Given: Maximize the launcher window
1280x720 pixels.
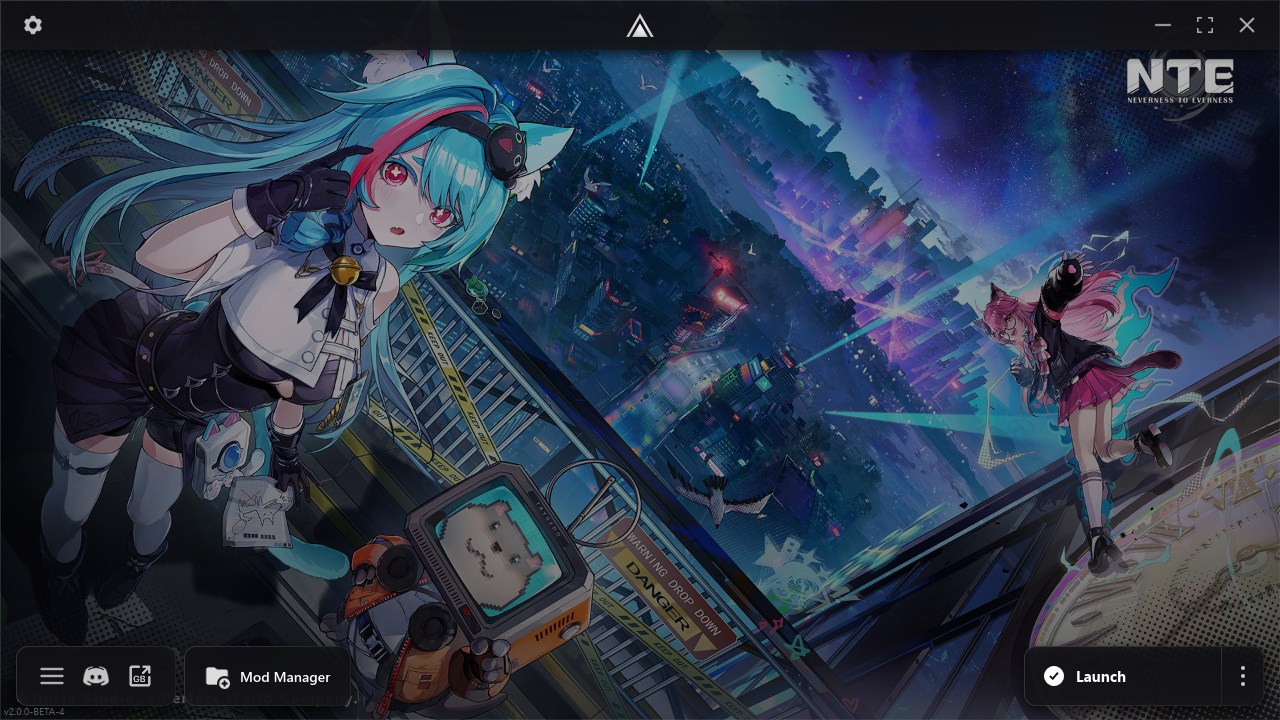Looking at the screenshot, I should [1205, 25].
